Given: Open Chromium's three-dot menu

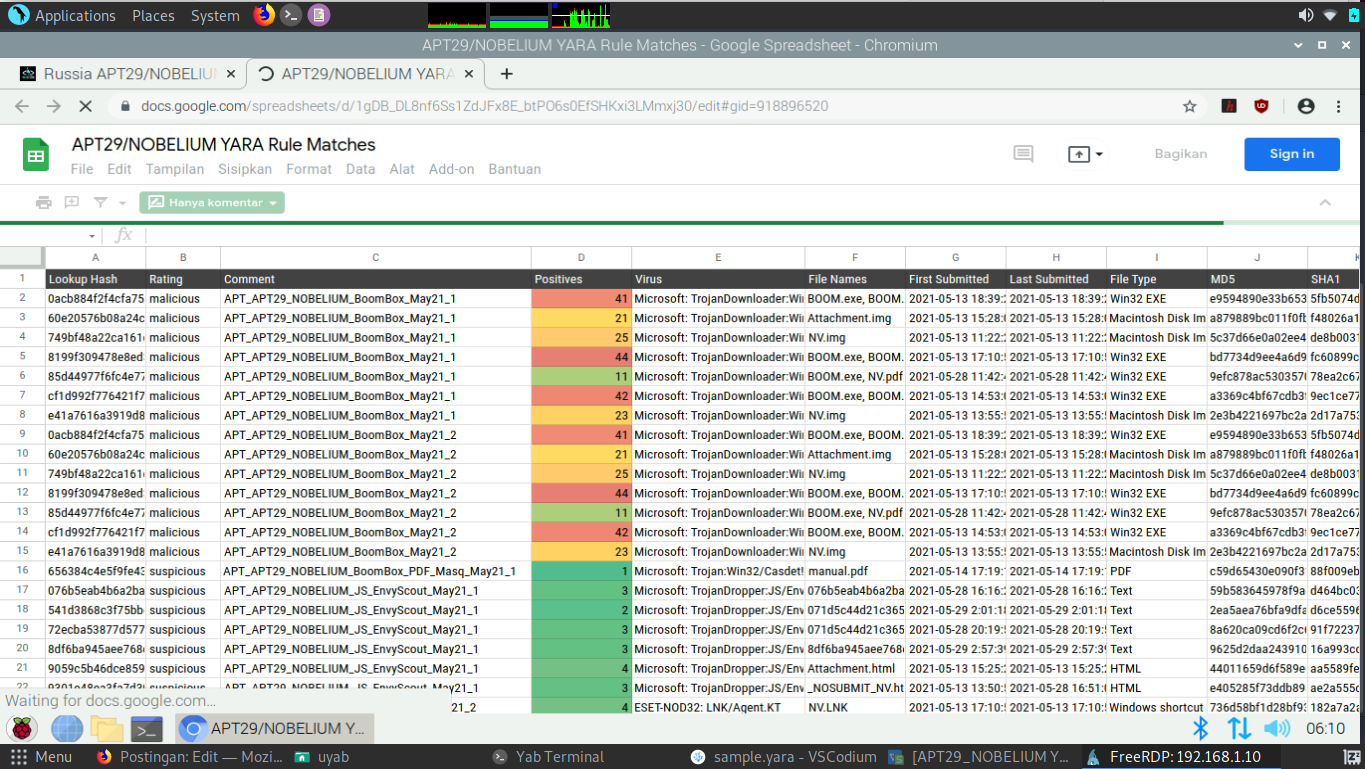Looking at the screenshot, I should coord(1339,106).
